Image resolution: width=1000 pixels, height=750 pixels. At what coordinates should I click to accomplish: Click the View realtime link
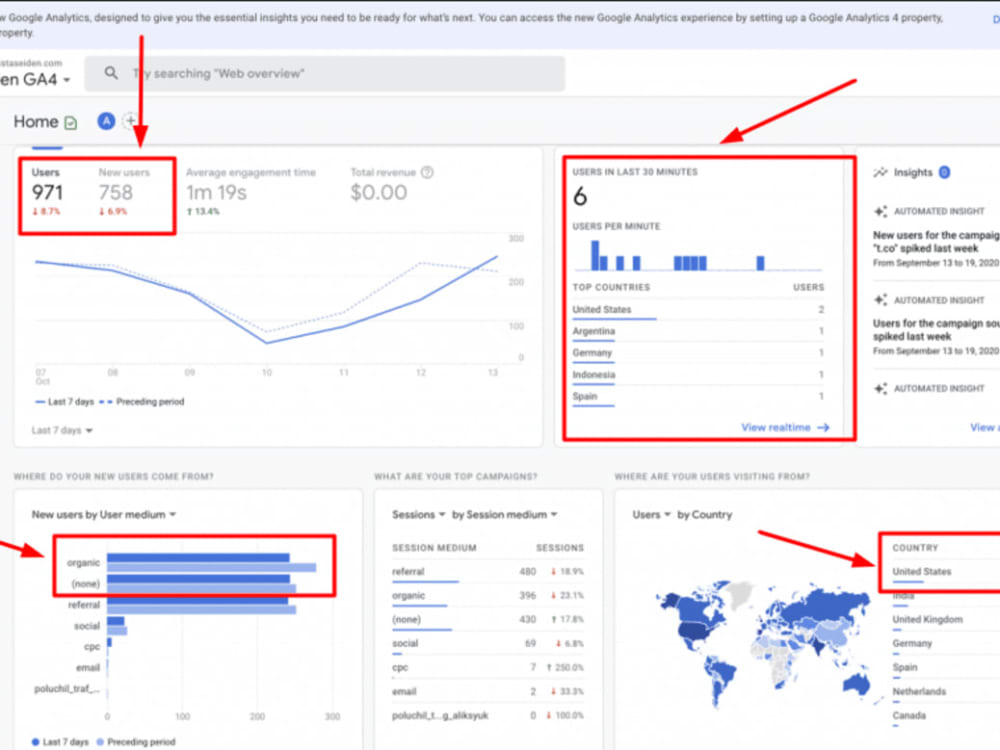[x=776, y=427]
